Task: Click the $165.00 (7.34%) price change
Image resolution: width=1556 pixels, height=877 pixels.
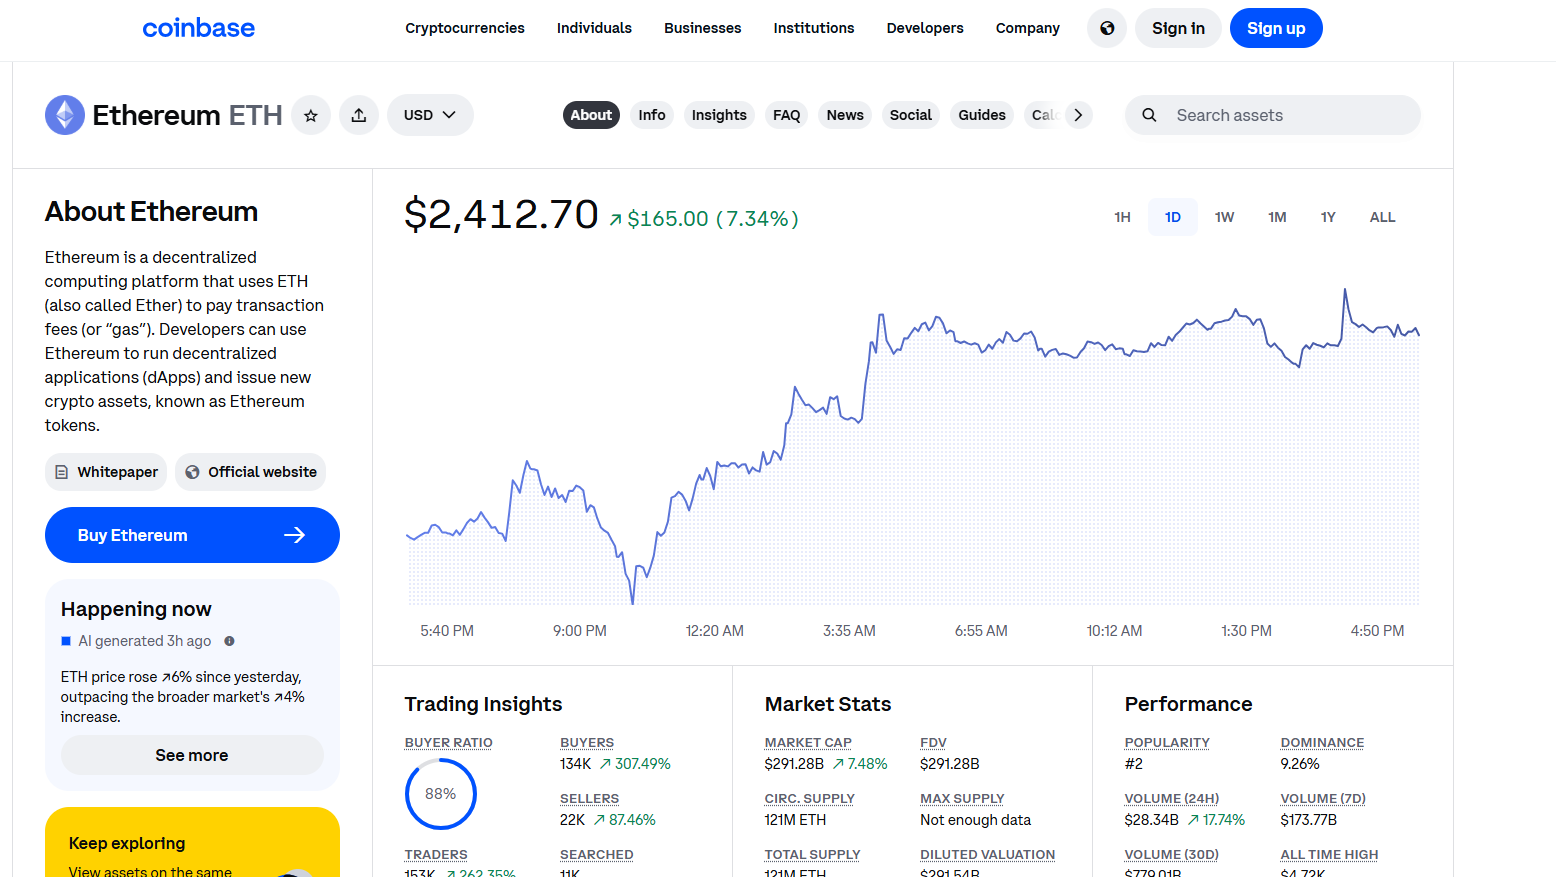Action: tap(704, 219)
